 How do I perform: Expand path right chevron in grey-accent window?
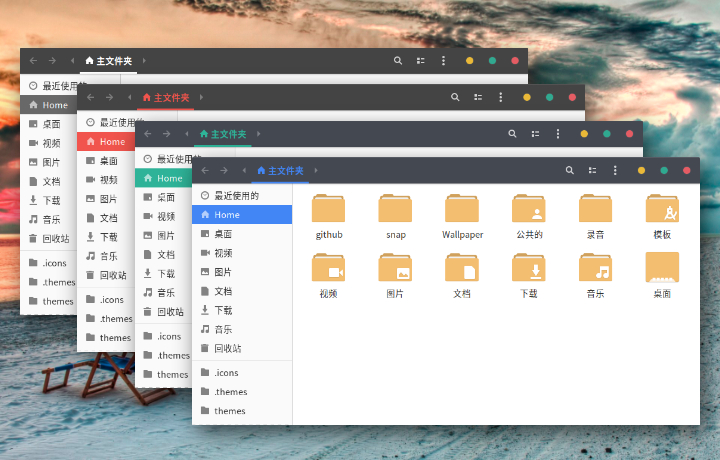[144, 61]
